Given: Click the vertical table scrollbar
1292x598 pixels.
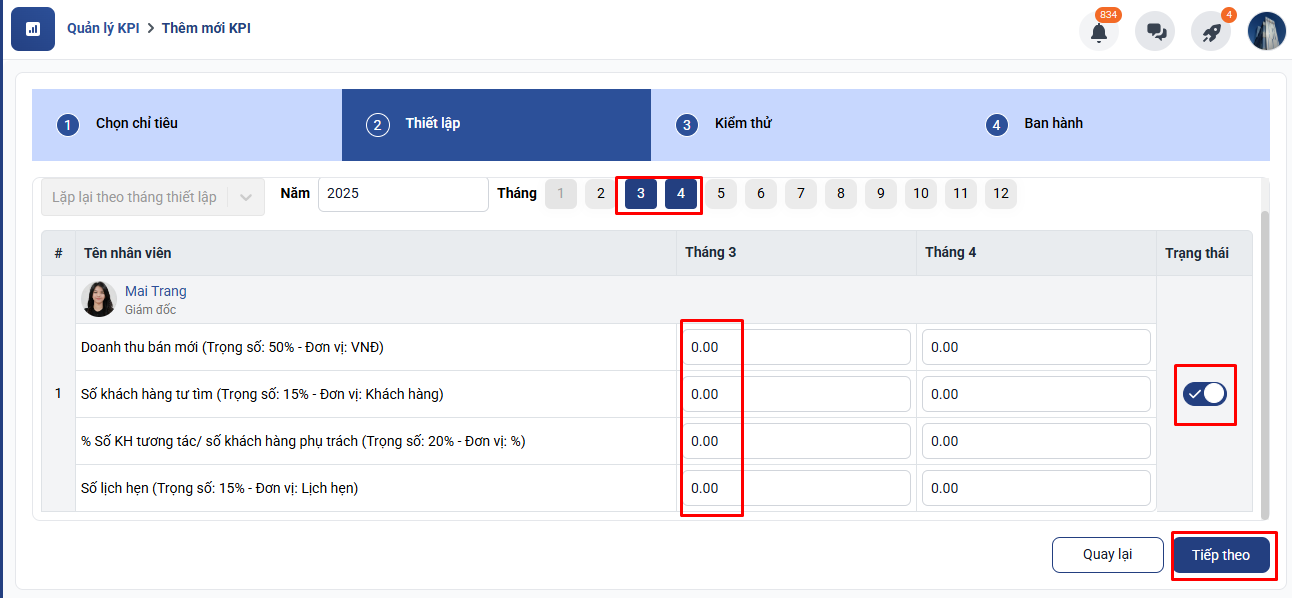Looking at the screenshot, I should [1264, 360].
